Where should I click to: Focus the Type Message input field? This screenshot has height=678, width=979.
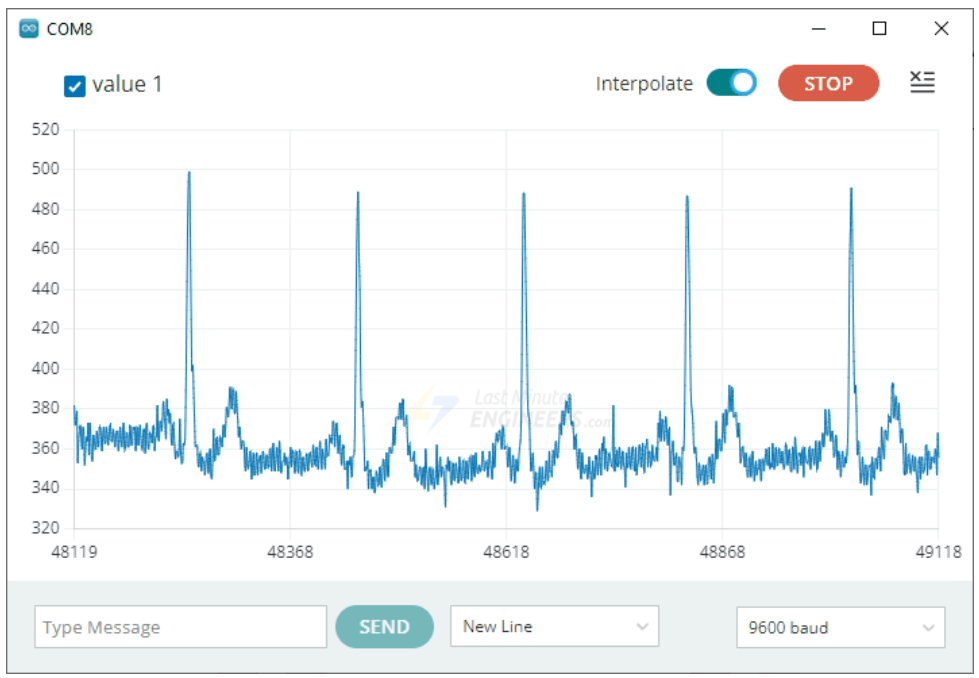click(180, 626)
